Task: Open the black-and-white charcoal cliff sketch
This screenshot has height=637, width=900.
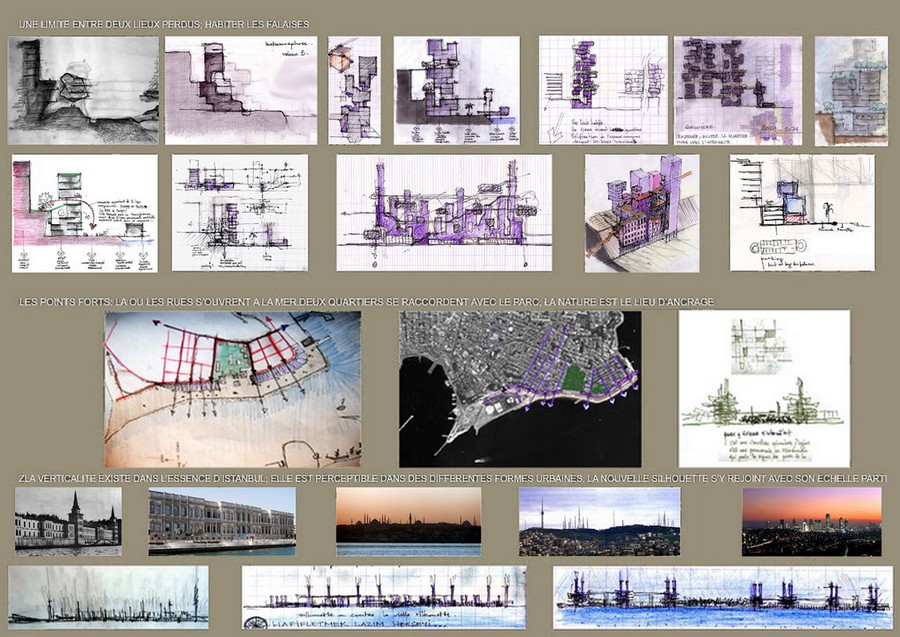Action: pyautogui.click(x=83, y=91)
